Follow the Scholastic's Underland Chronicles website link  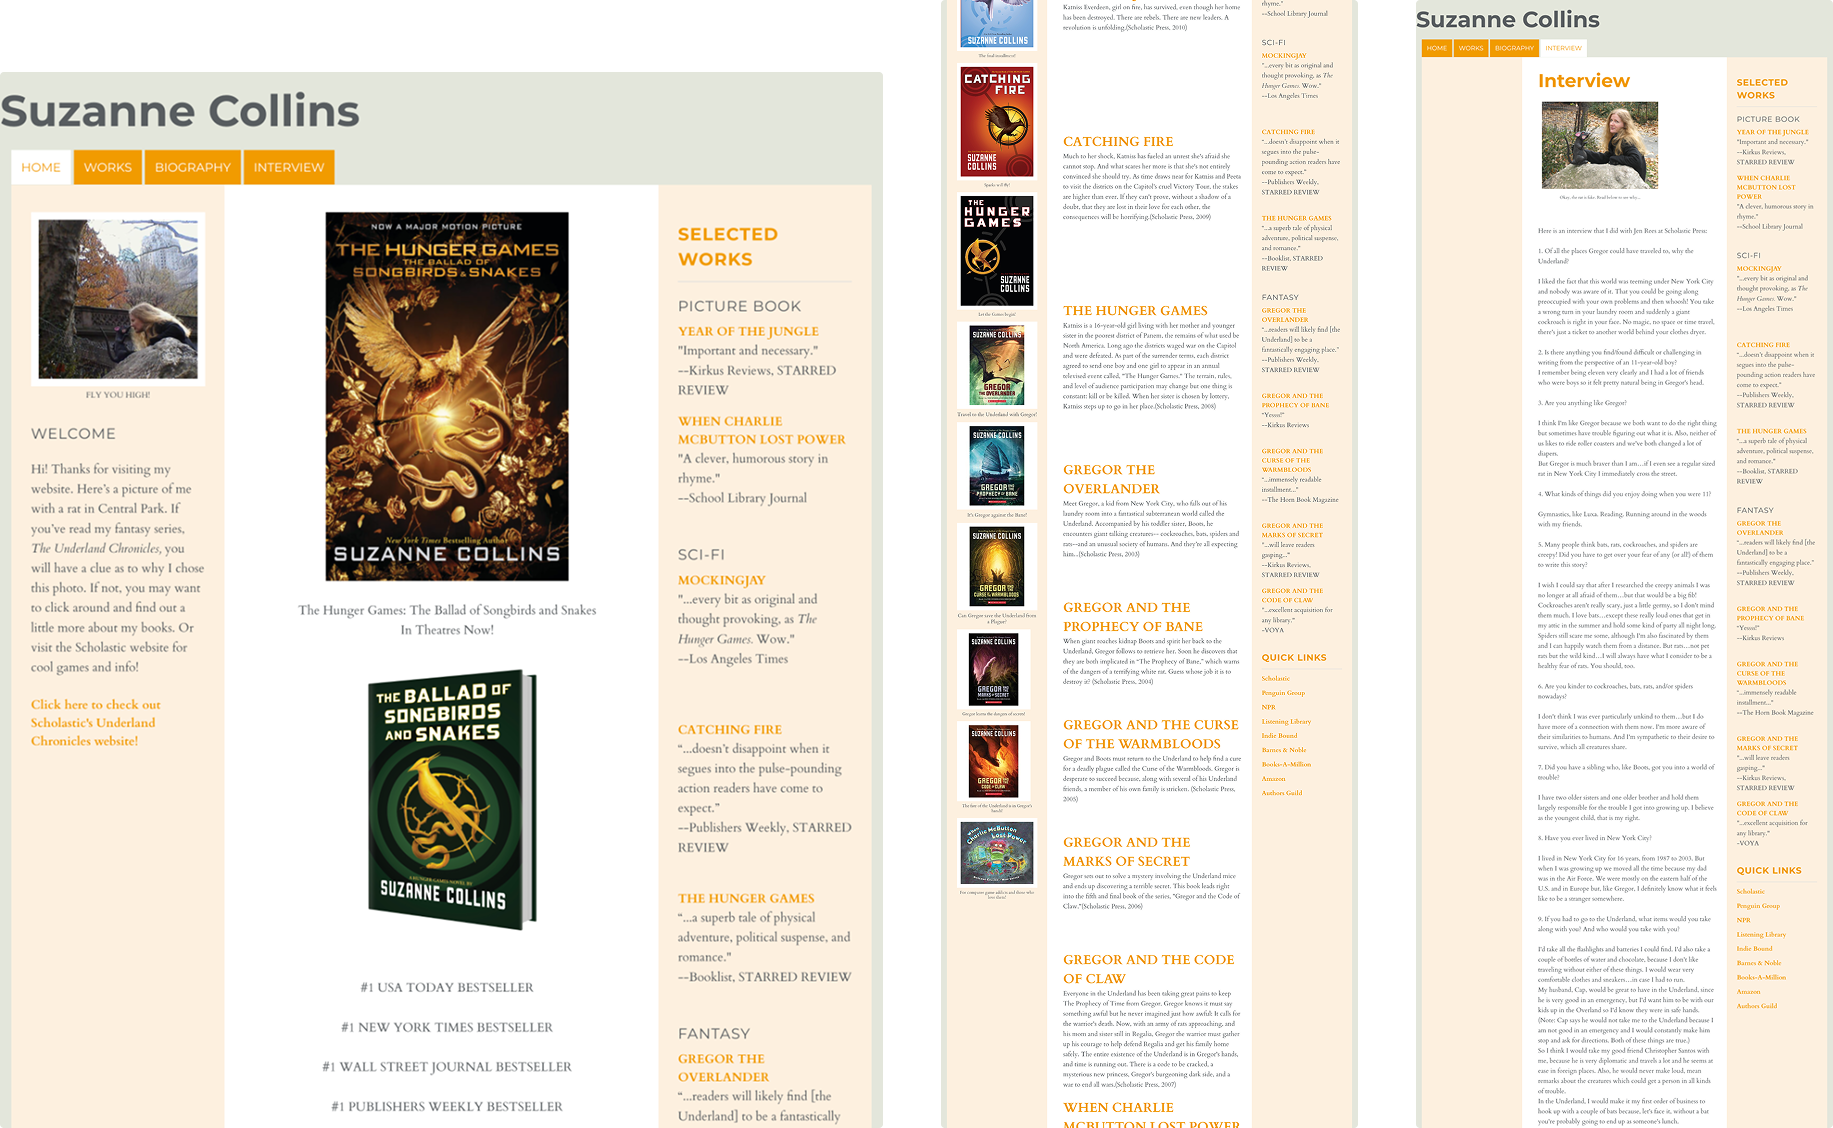[95, 723]
